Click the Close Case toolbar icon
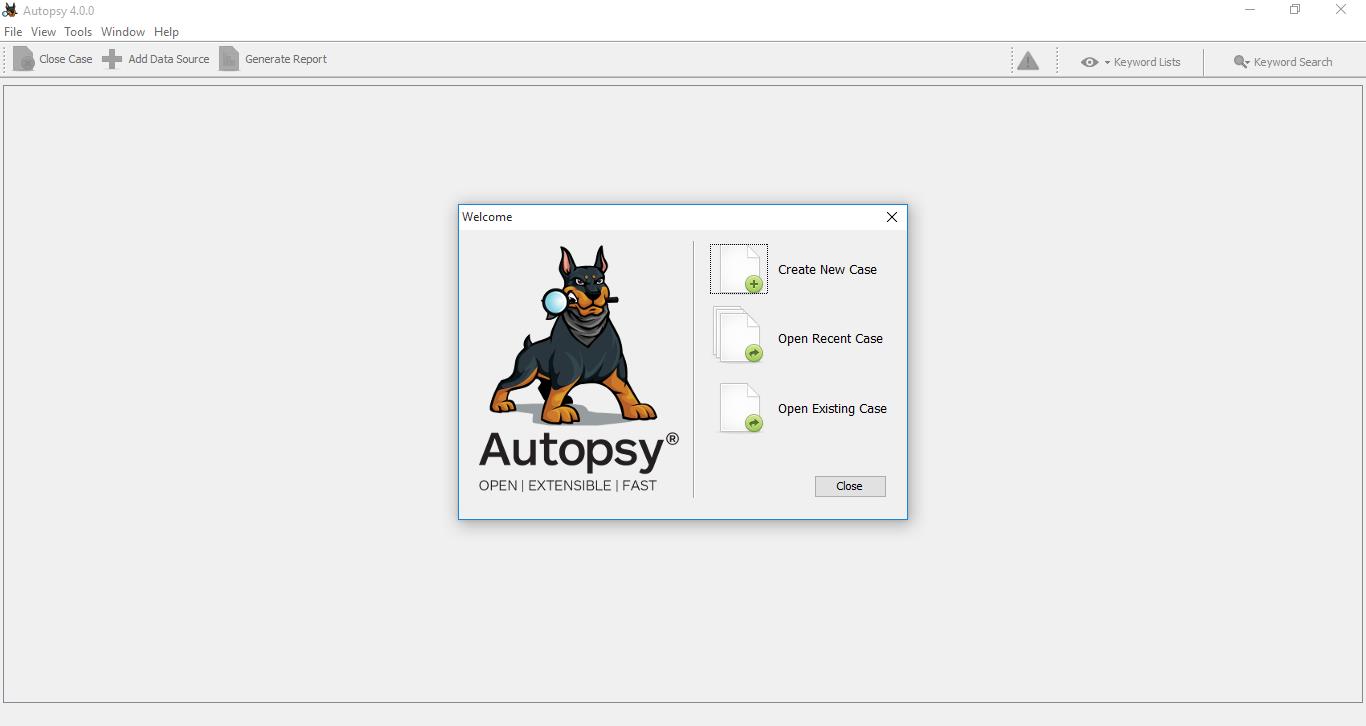 point(24,59)
